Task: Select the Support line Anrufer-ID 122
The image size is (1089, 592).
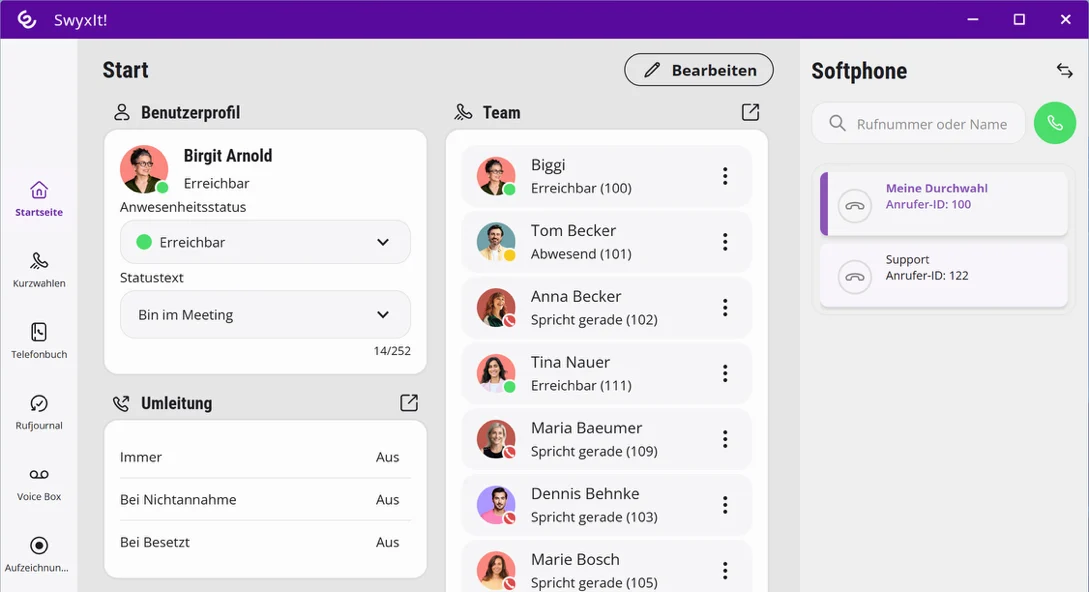Action: [944, 275]
